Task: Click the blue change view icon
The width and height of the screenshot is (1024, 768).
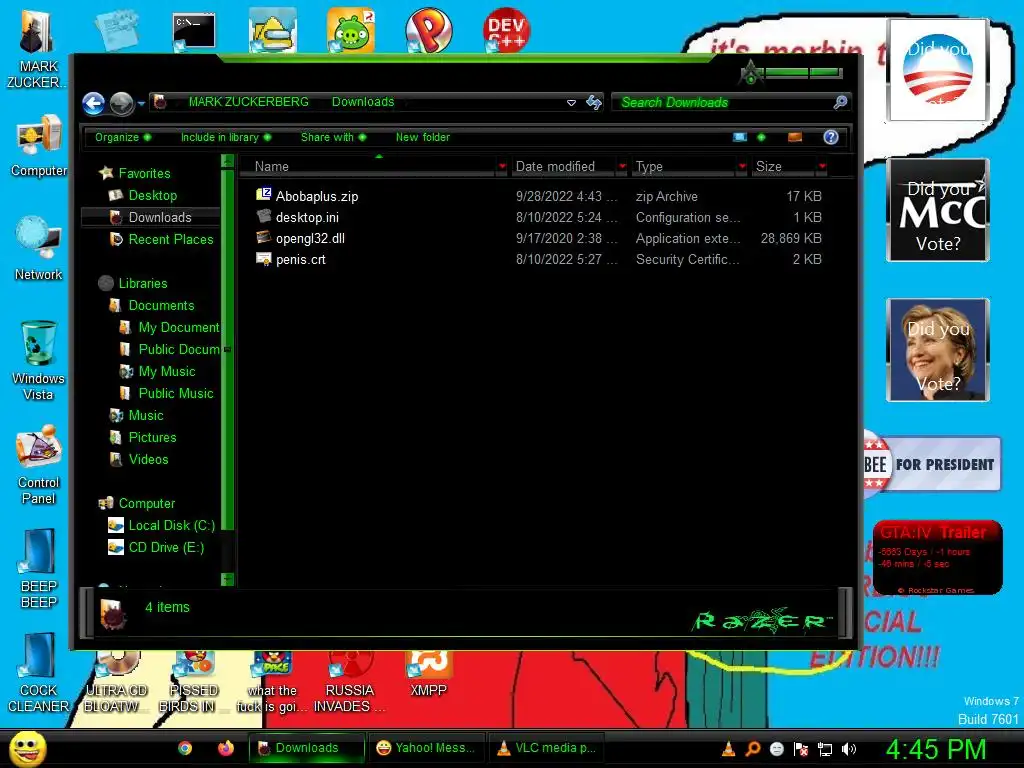Action: pyautogui.click(x=740, y=137)
